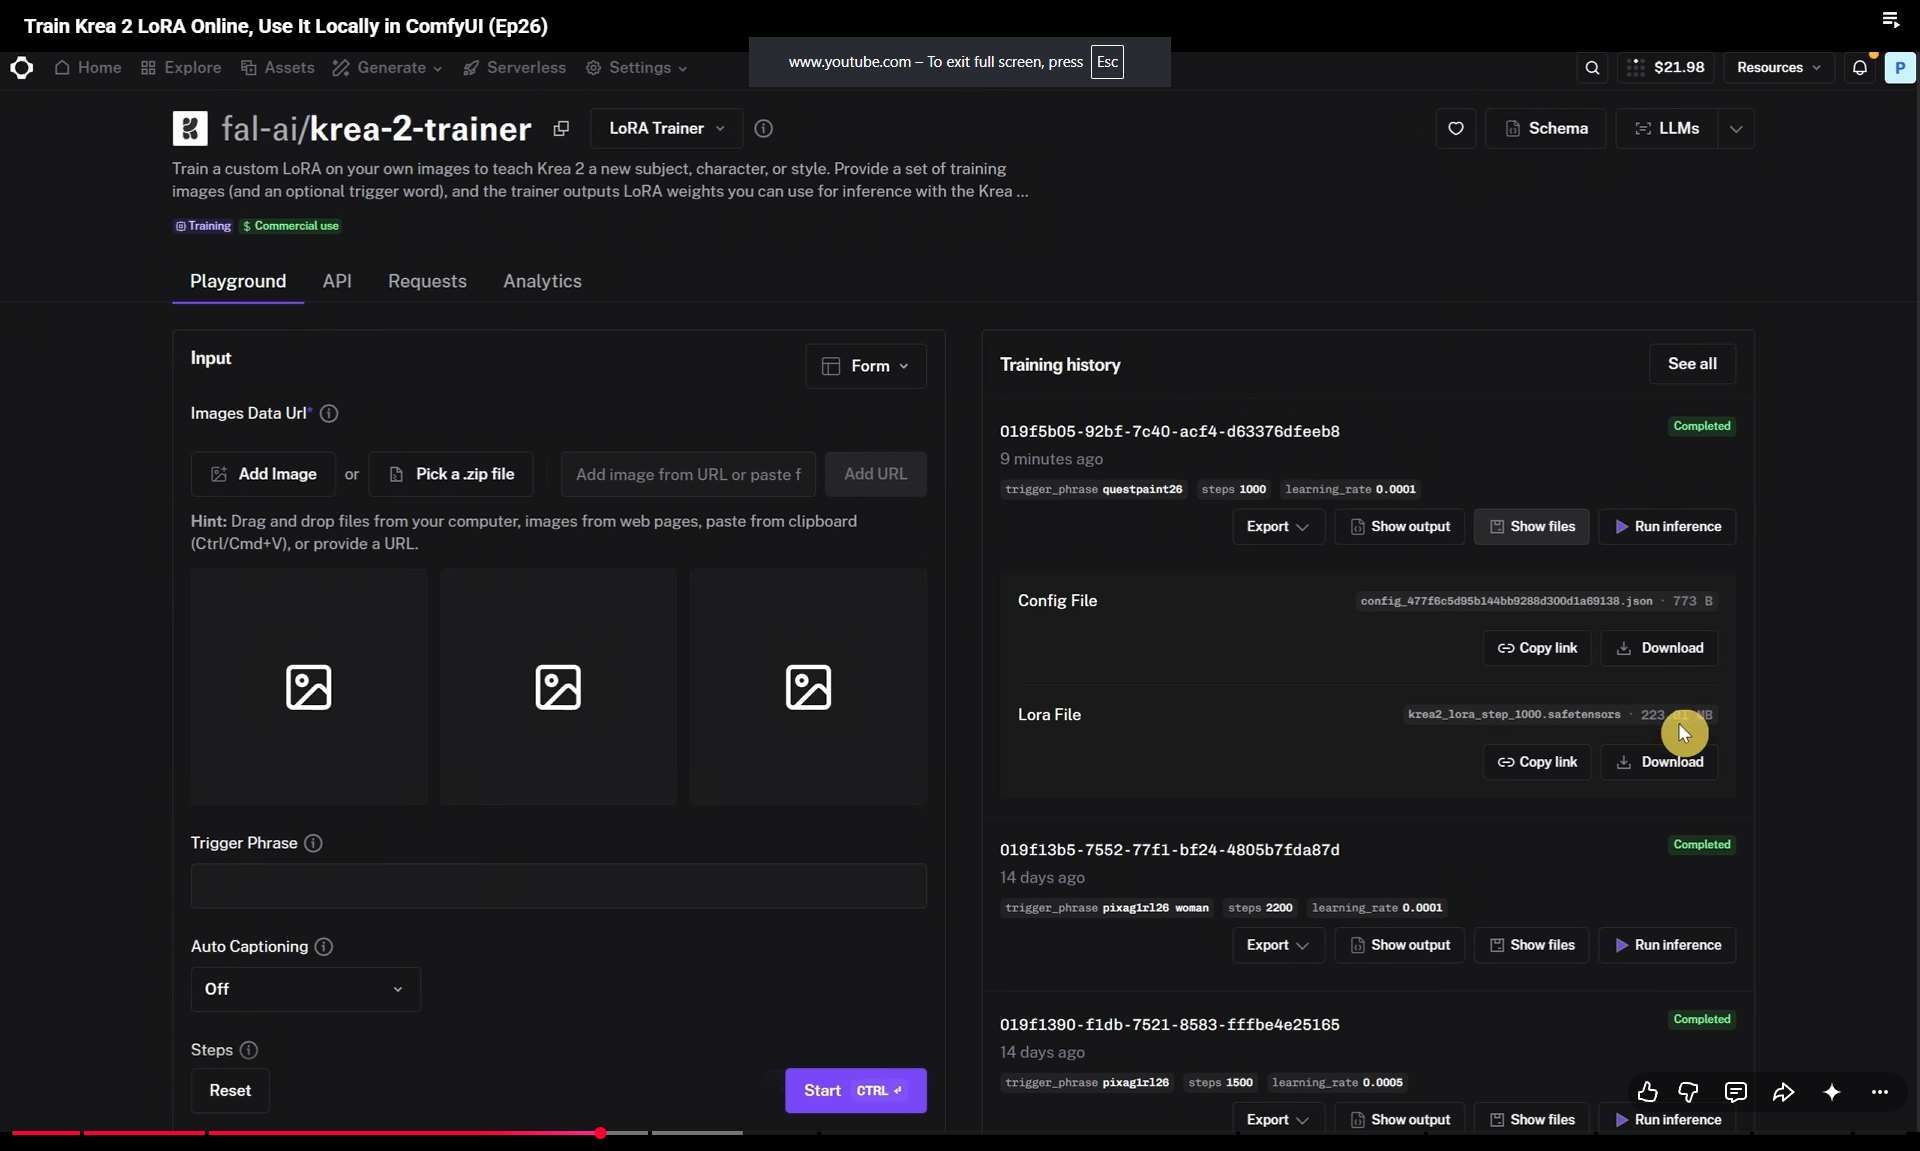Click See all training history

click(x=1692, y=364)
